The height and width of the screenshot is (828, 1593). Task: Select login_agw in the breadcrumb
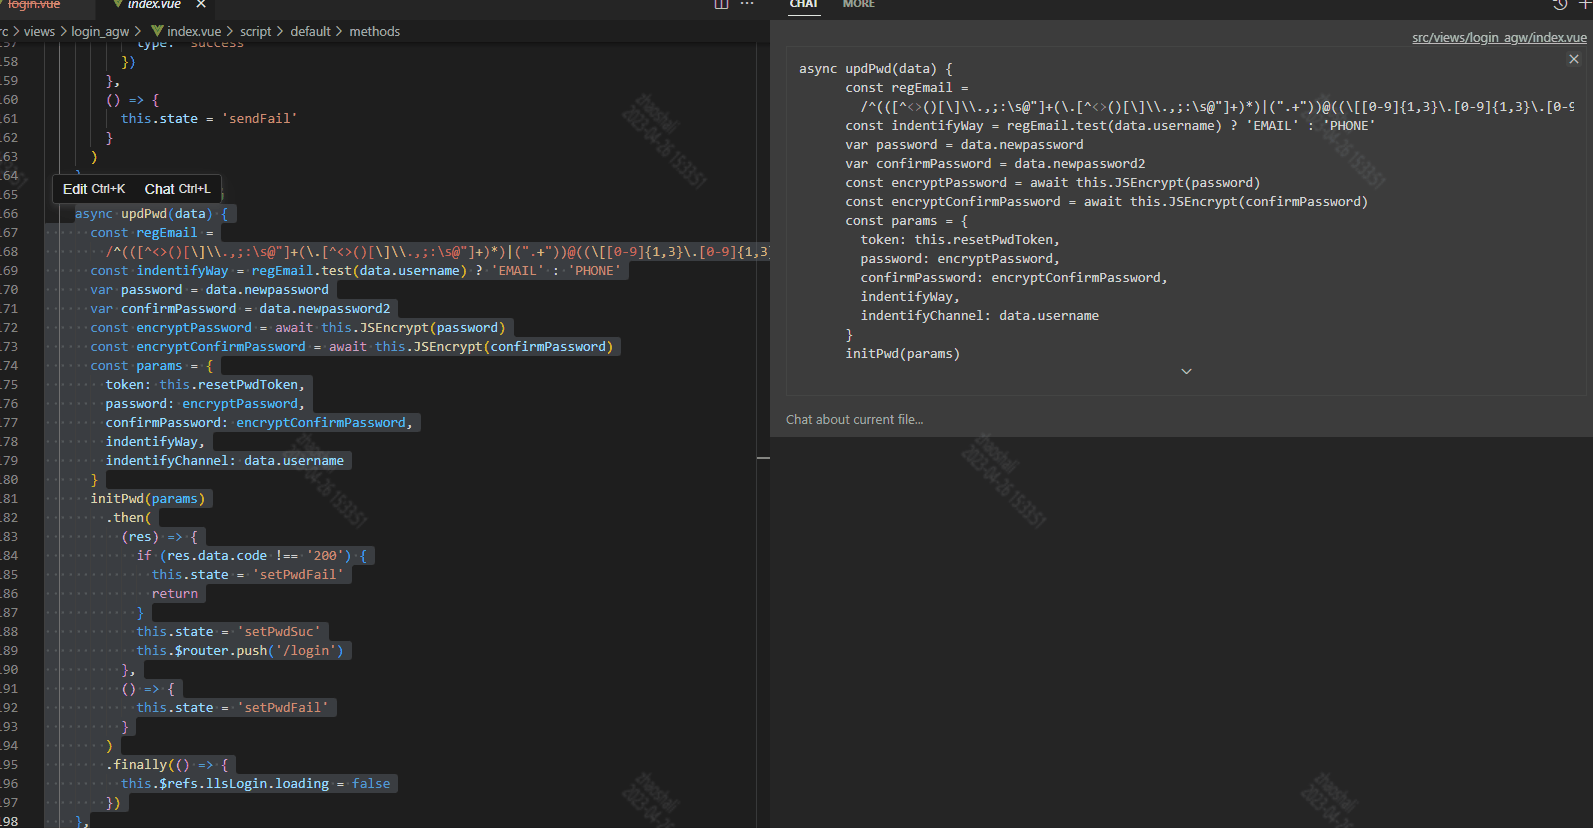[x=100, y=32]
